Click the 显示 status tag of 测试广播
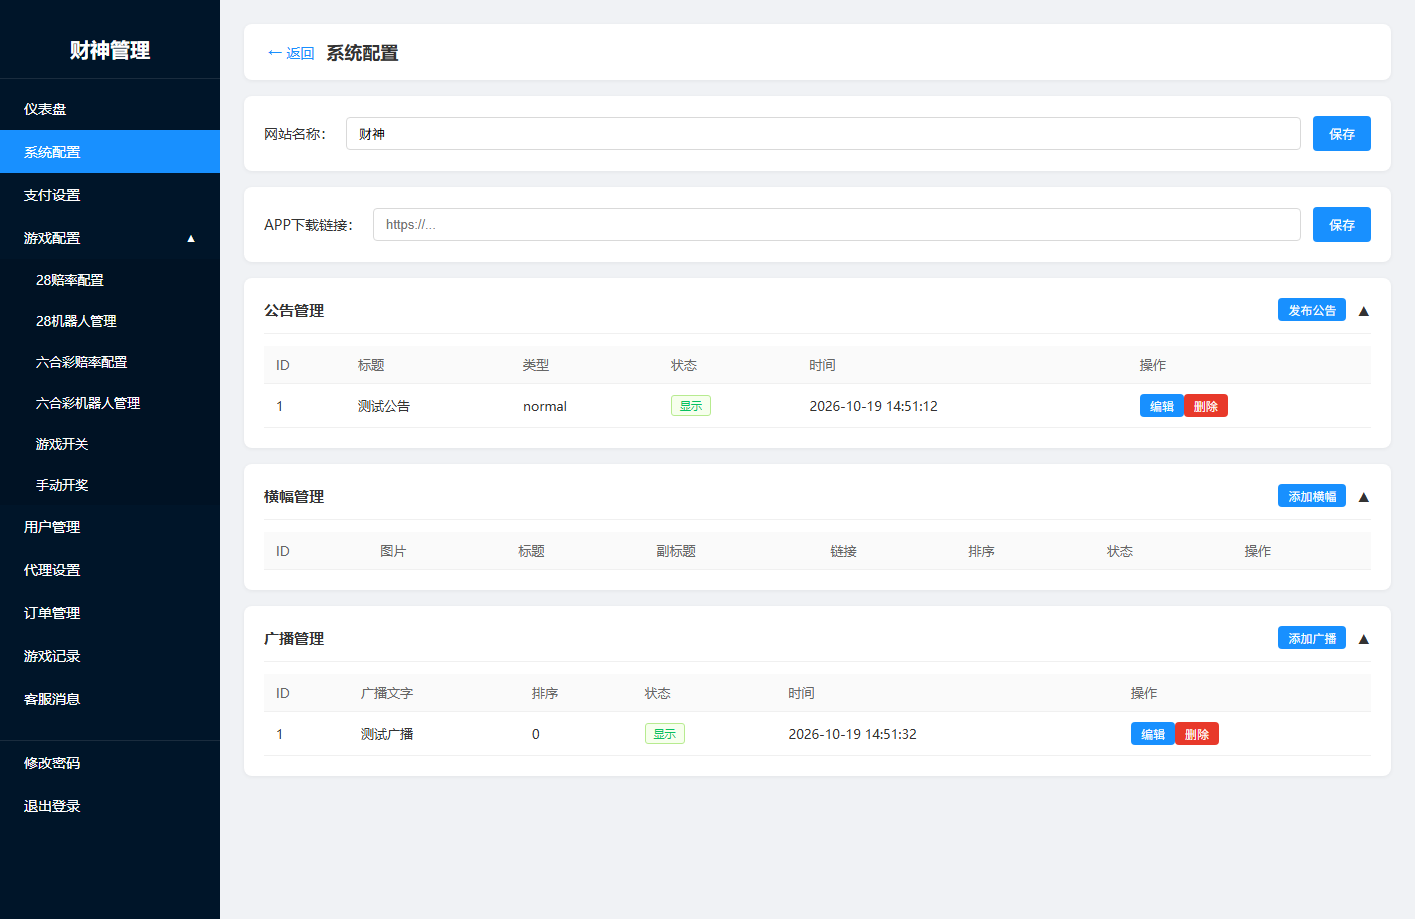Screen dimensions: 1415x919 (x=664, y=734)
